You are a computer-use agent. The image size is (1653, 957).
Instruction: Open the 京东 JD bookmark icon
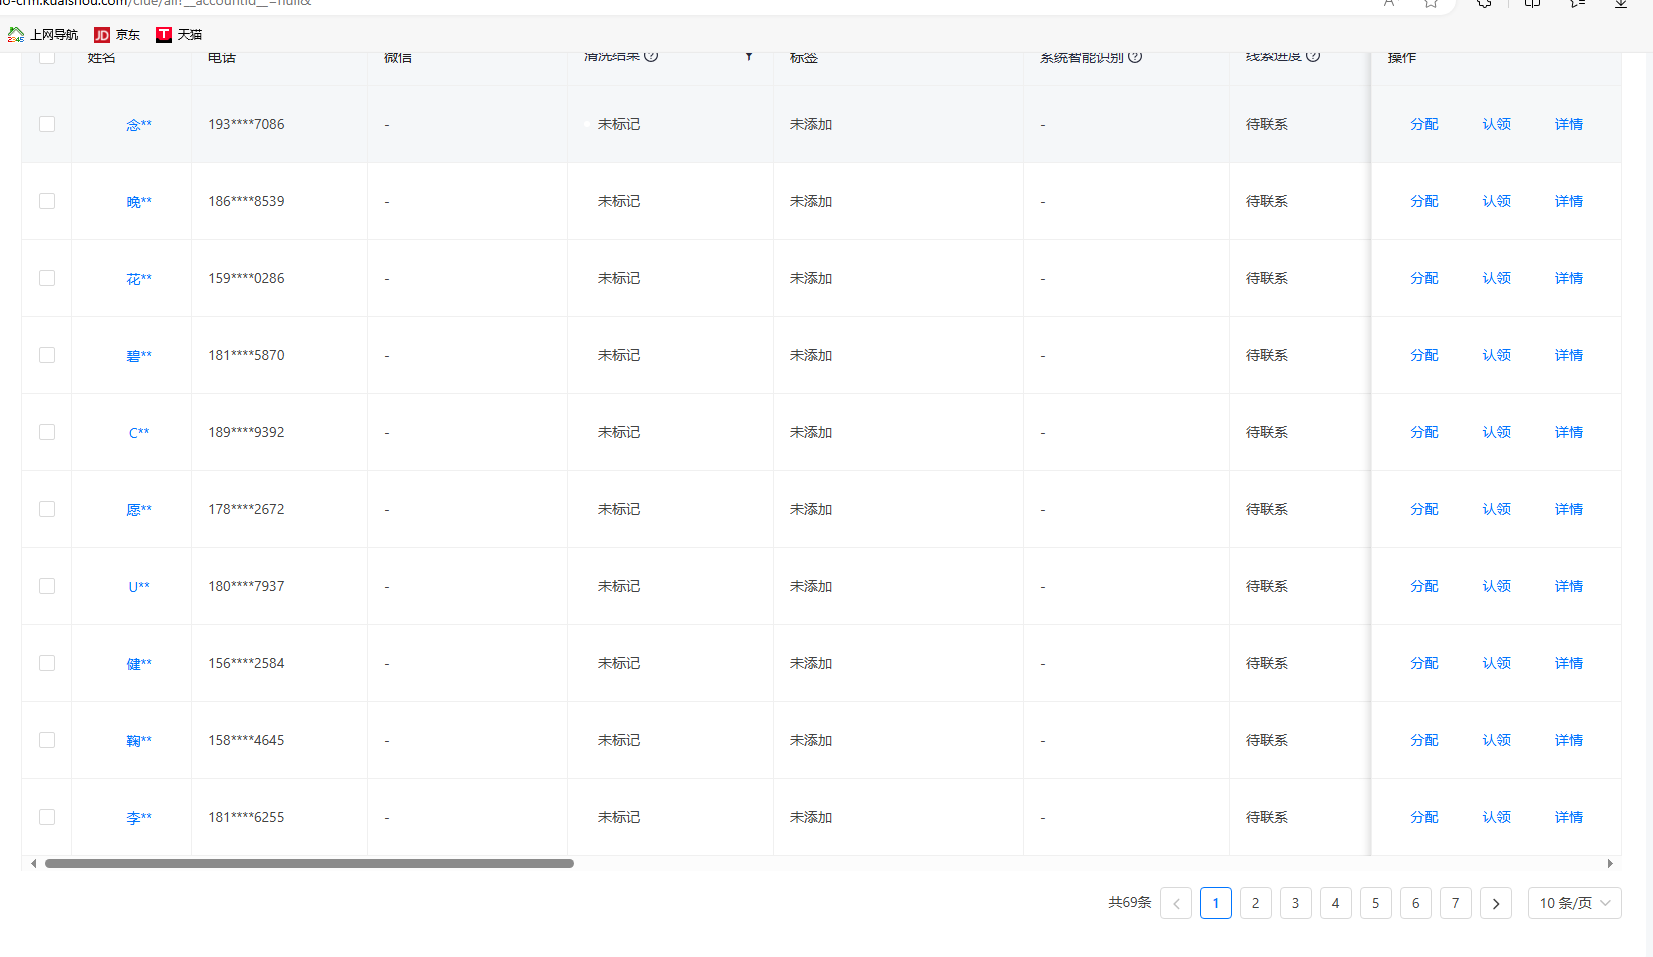[x=102, y=35]
